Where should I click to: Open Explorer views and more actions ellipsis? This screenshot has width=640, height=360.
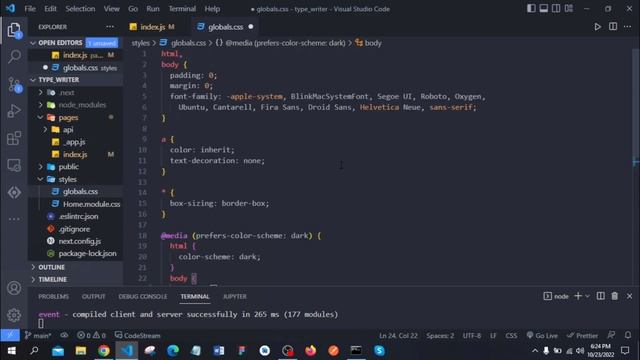[110, 27]
